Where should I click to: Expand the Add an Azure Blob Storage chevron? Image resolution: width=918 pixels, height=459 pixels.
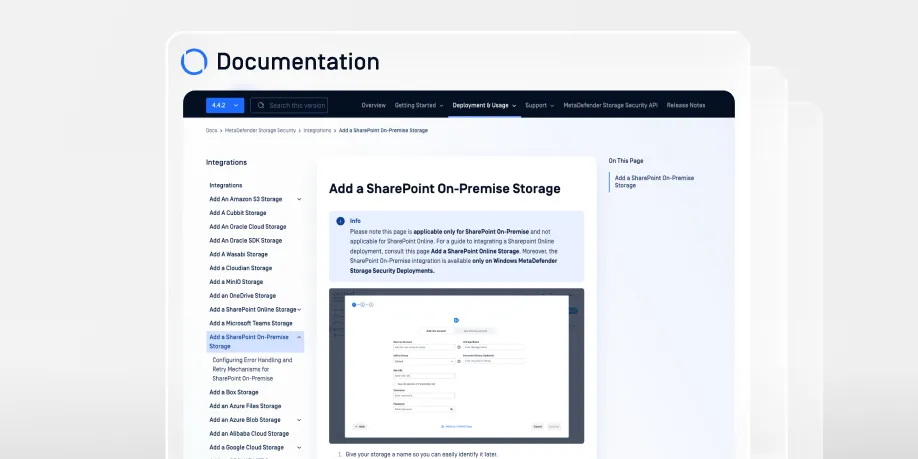click(299, 420)
